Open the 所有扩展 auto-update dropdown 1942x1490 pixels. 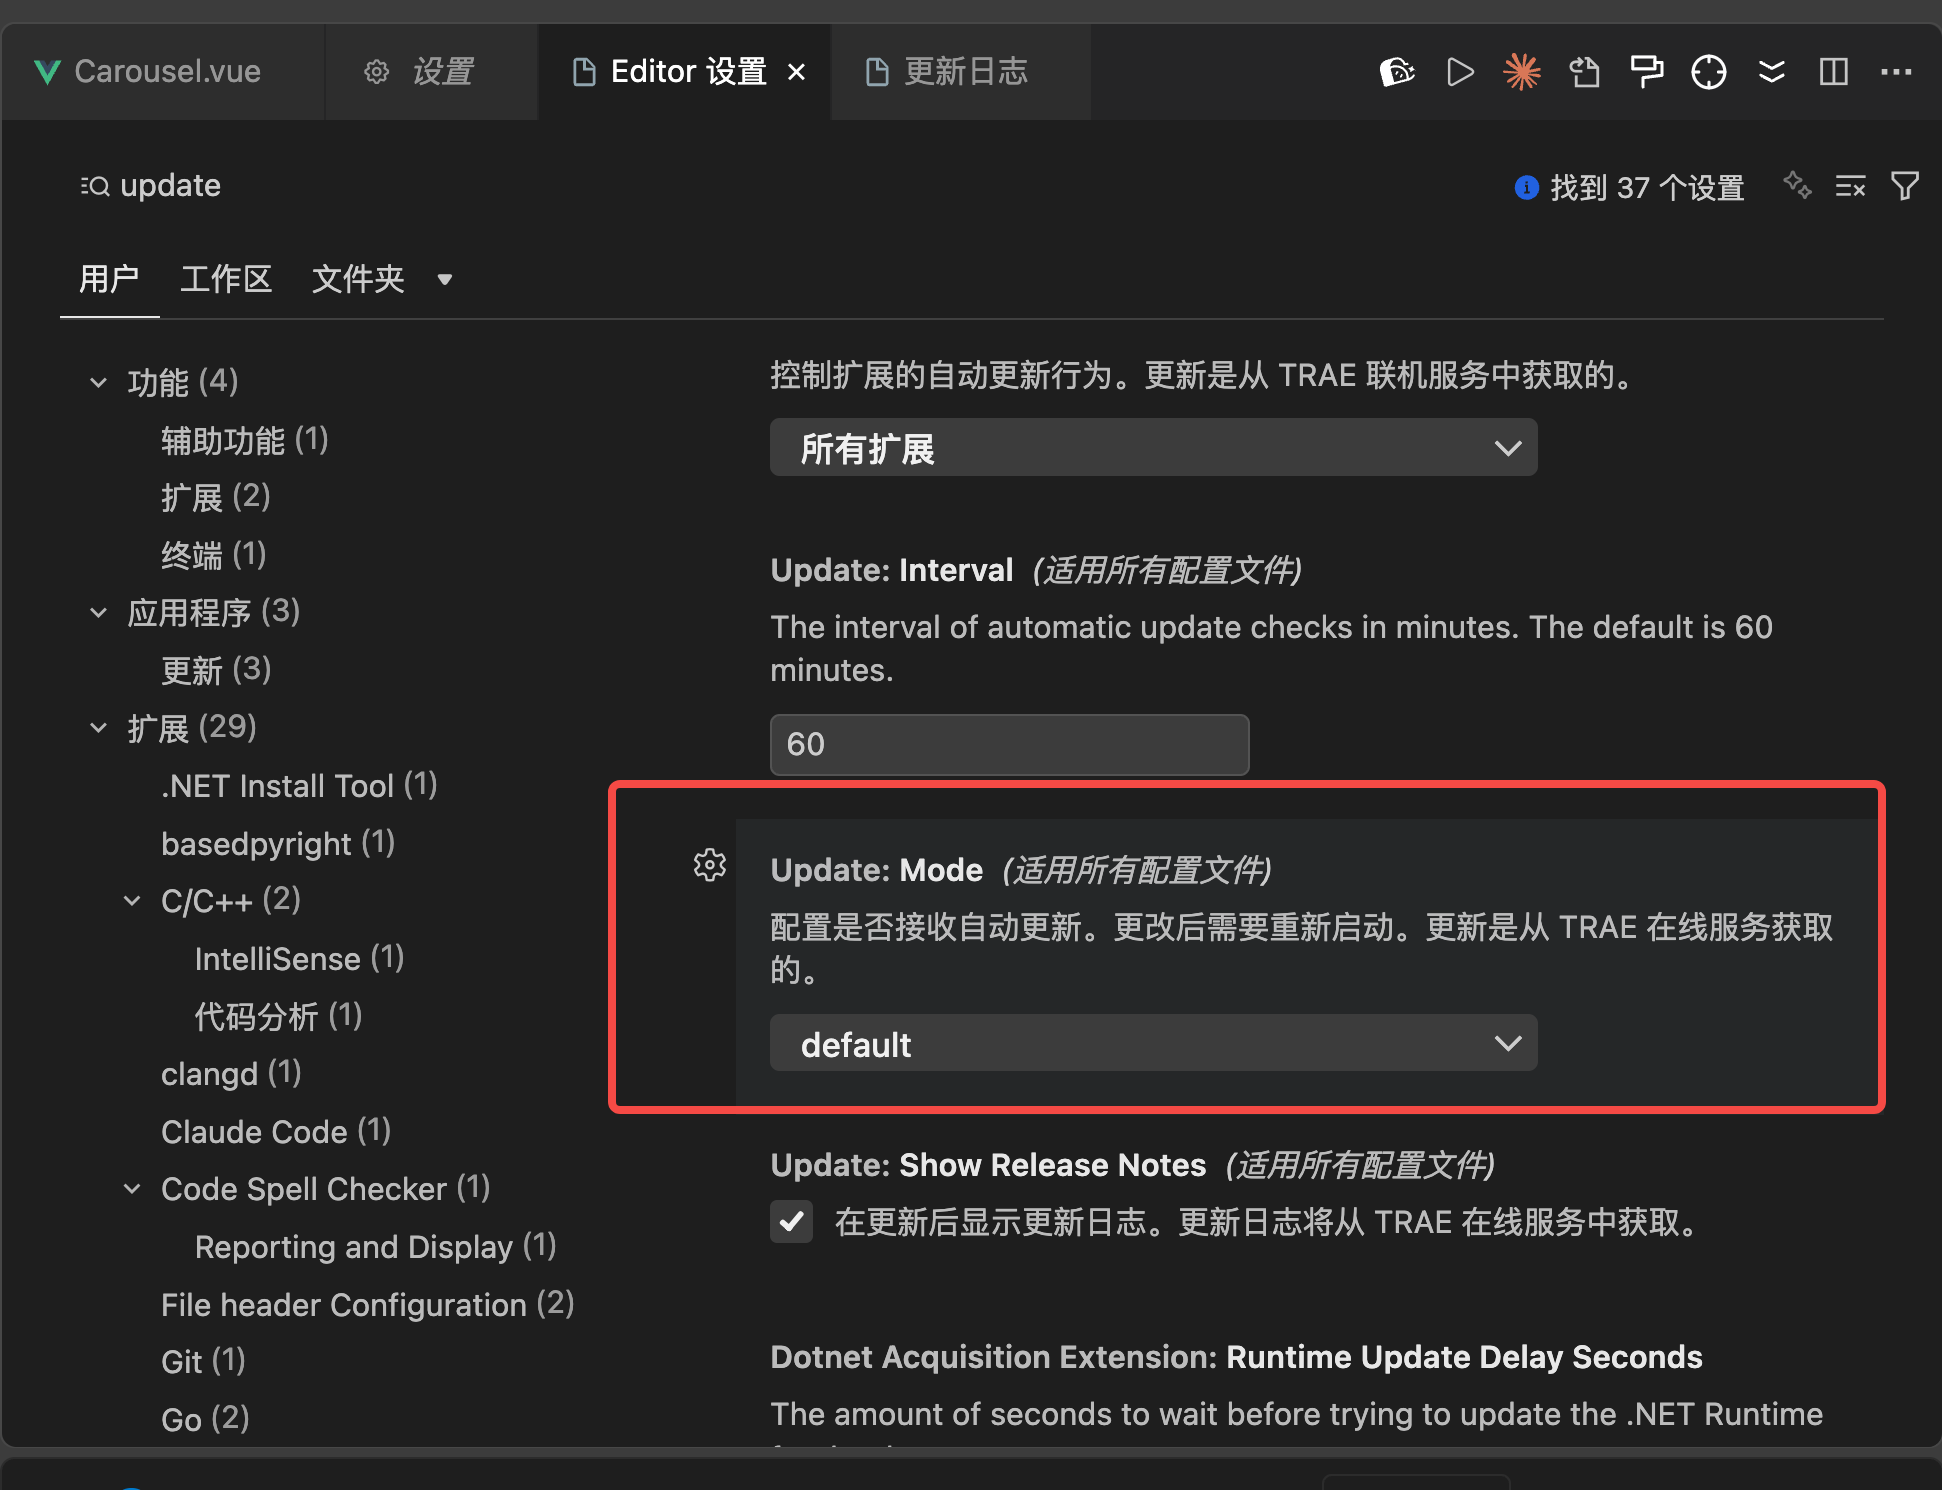pos(1153,448)
